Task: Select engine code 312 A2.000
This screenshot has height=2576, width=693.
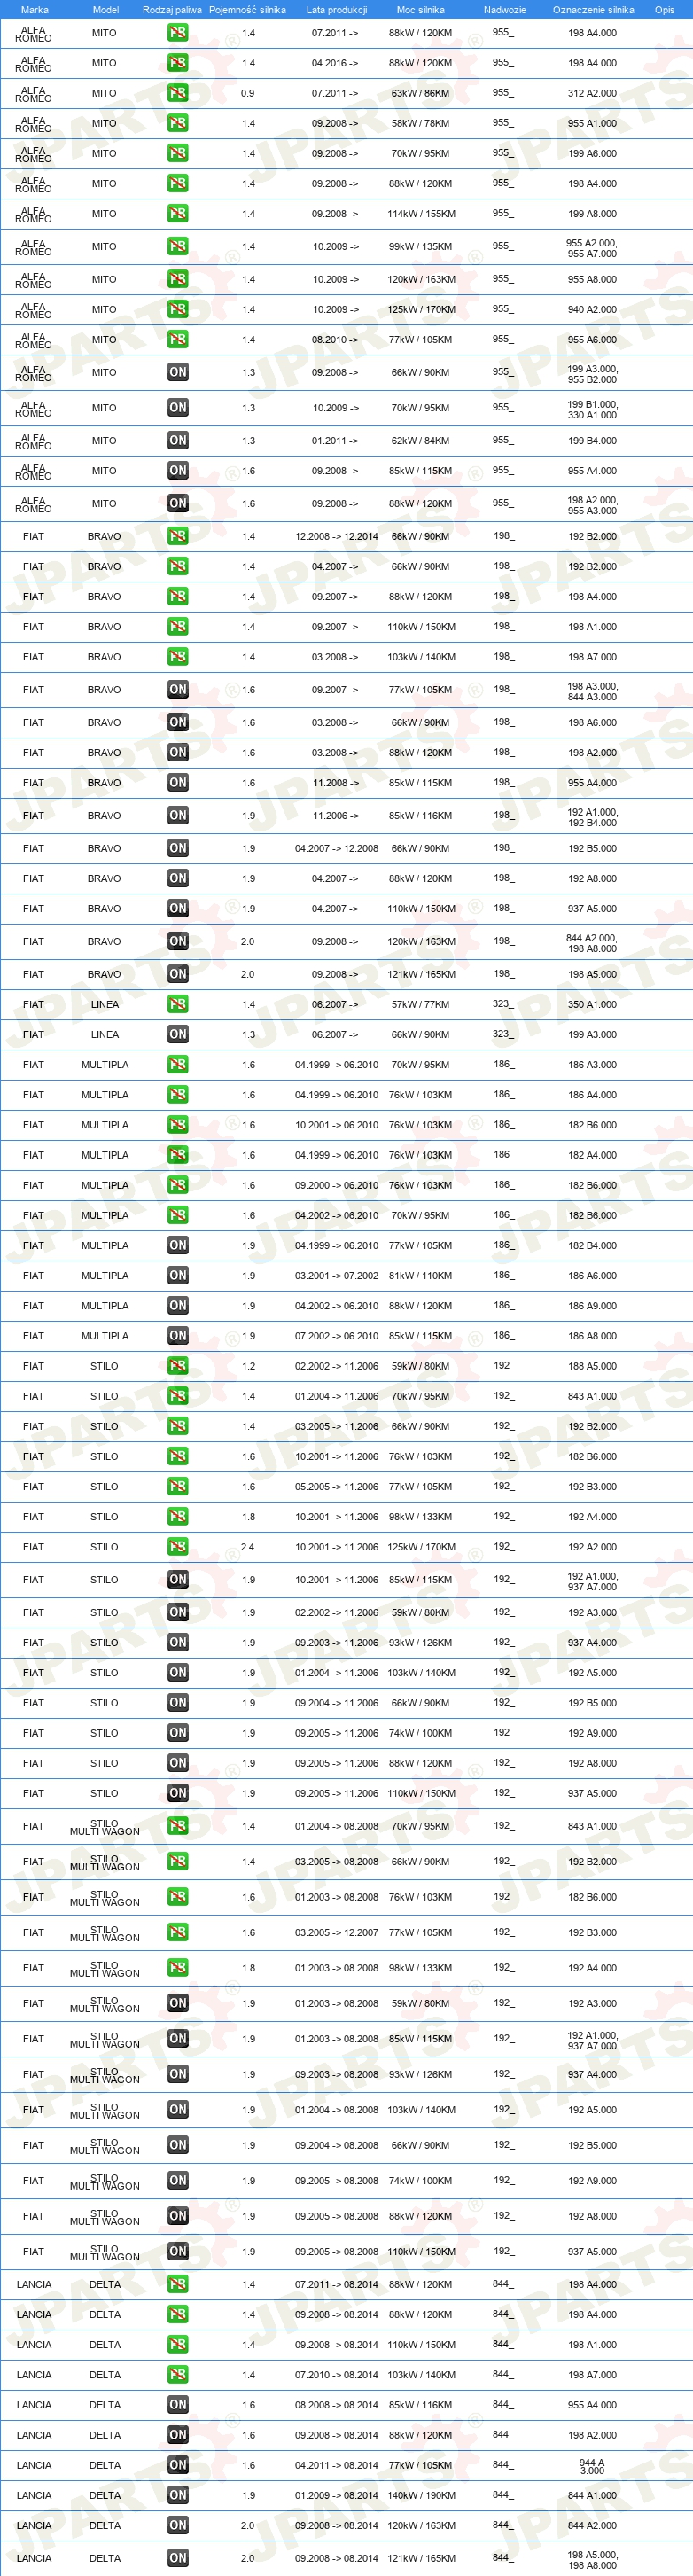Action: (592, 93)
